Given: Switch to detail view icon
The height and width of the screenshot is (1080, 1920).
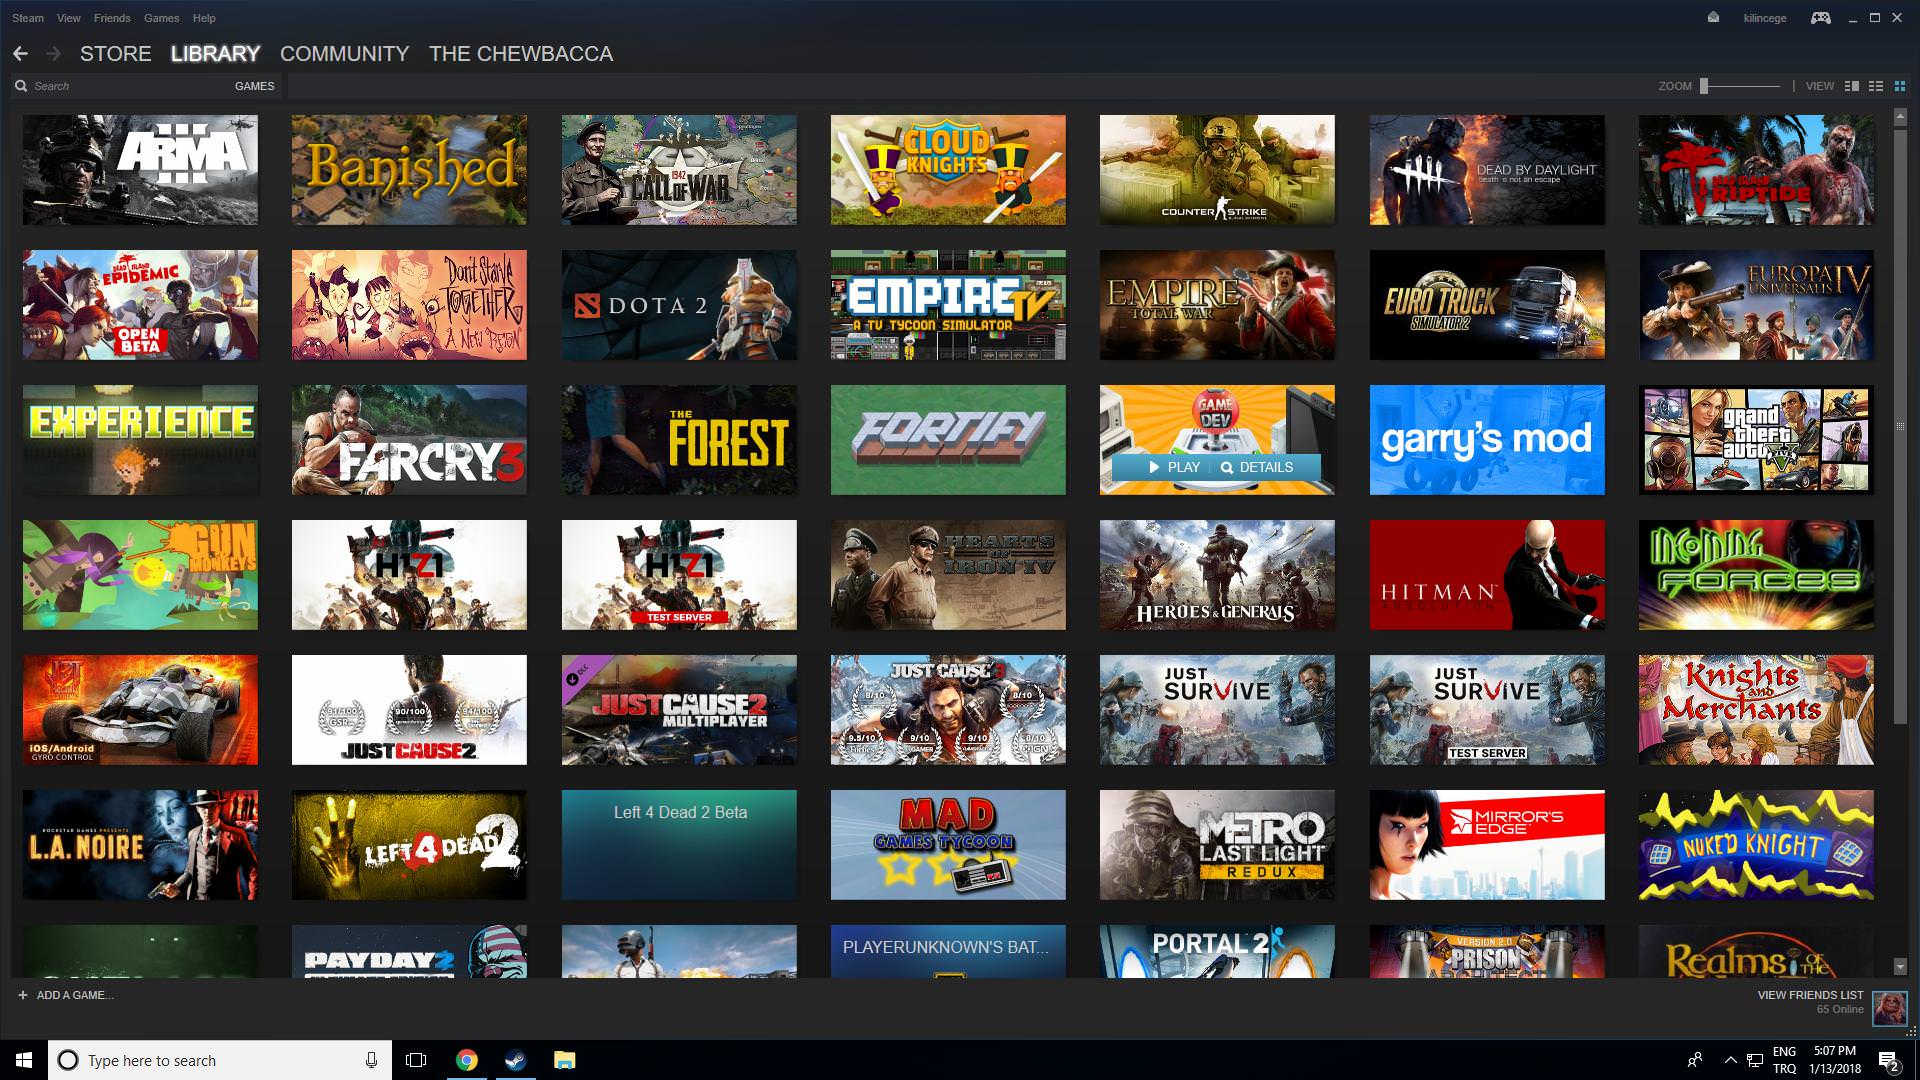Looking at the screenshot, I should click(1852, 86).
